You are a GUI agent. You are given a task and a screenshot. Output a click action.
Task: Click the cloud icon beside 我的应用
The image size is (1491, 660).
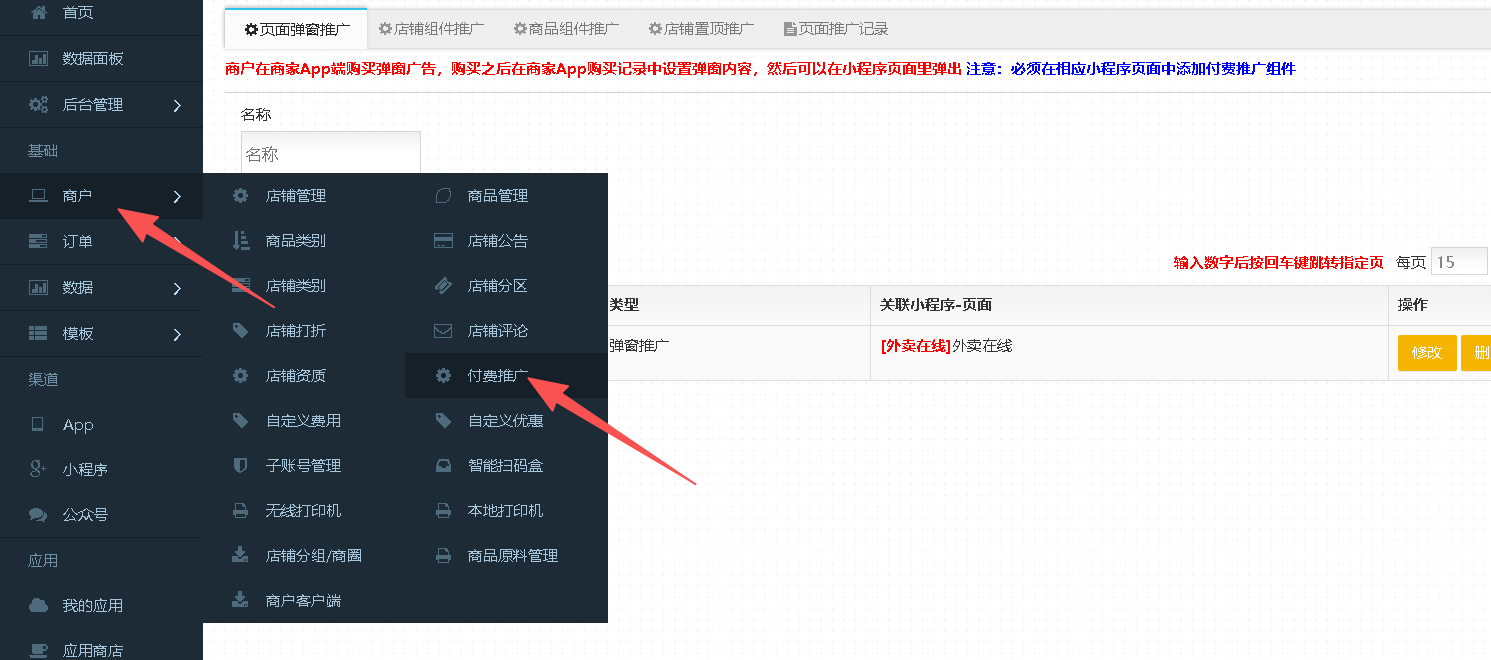[x=39, y=606]
